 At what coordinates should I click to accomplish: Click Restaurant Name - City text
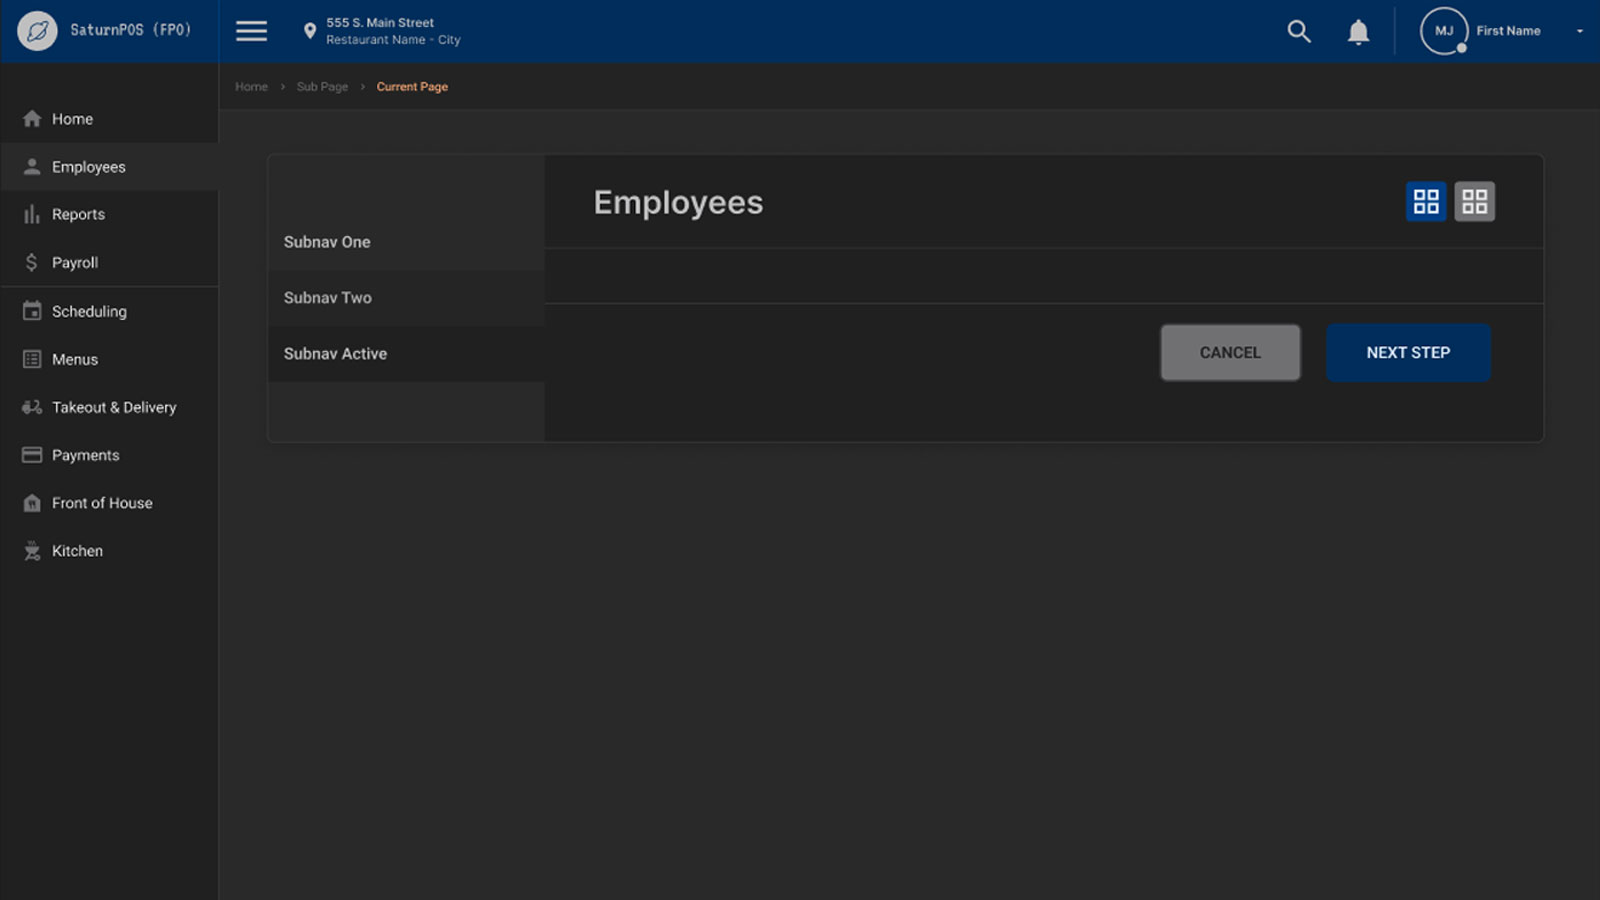[x=393, y=40]
